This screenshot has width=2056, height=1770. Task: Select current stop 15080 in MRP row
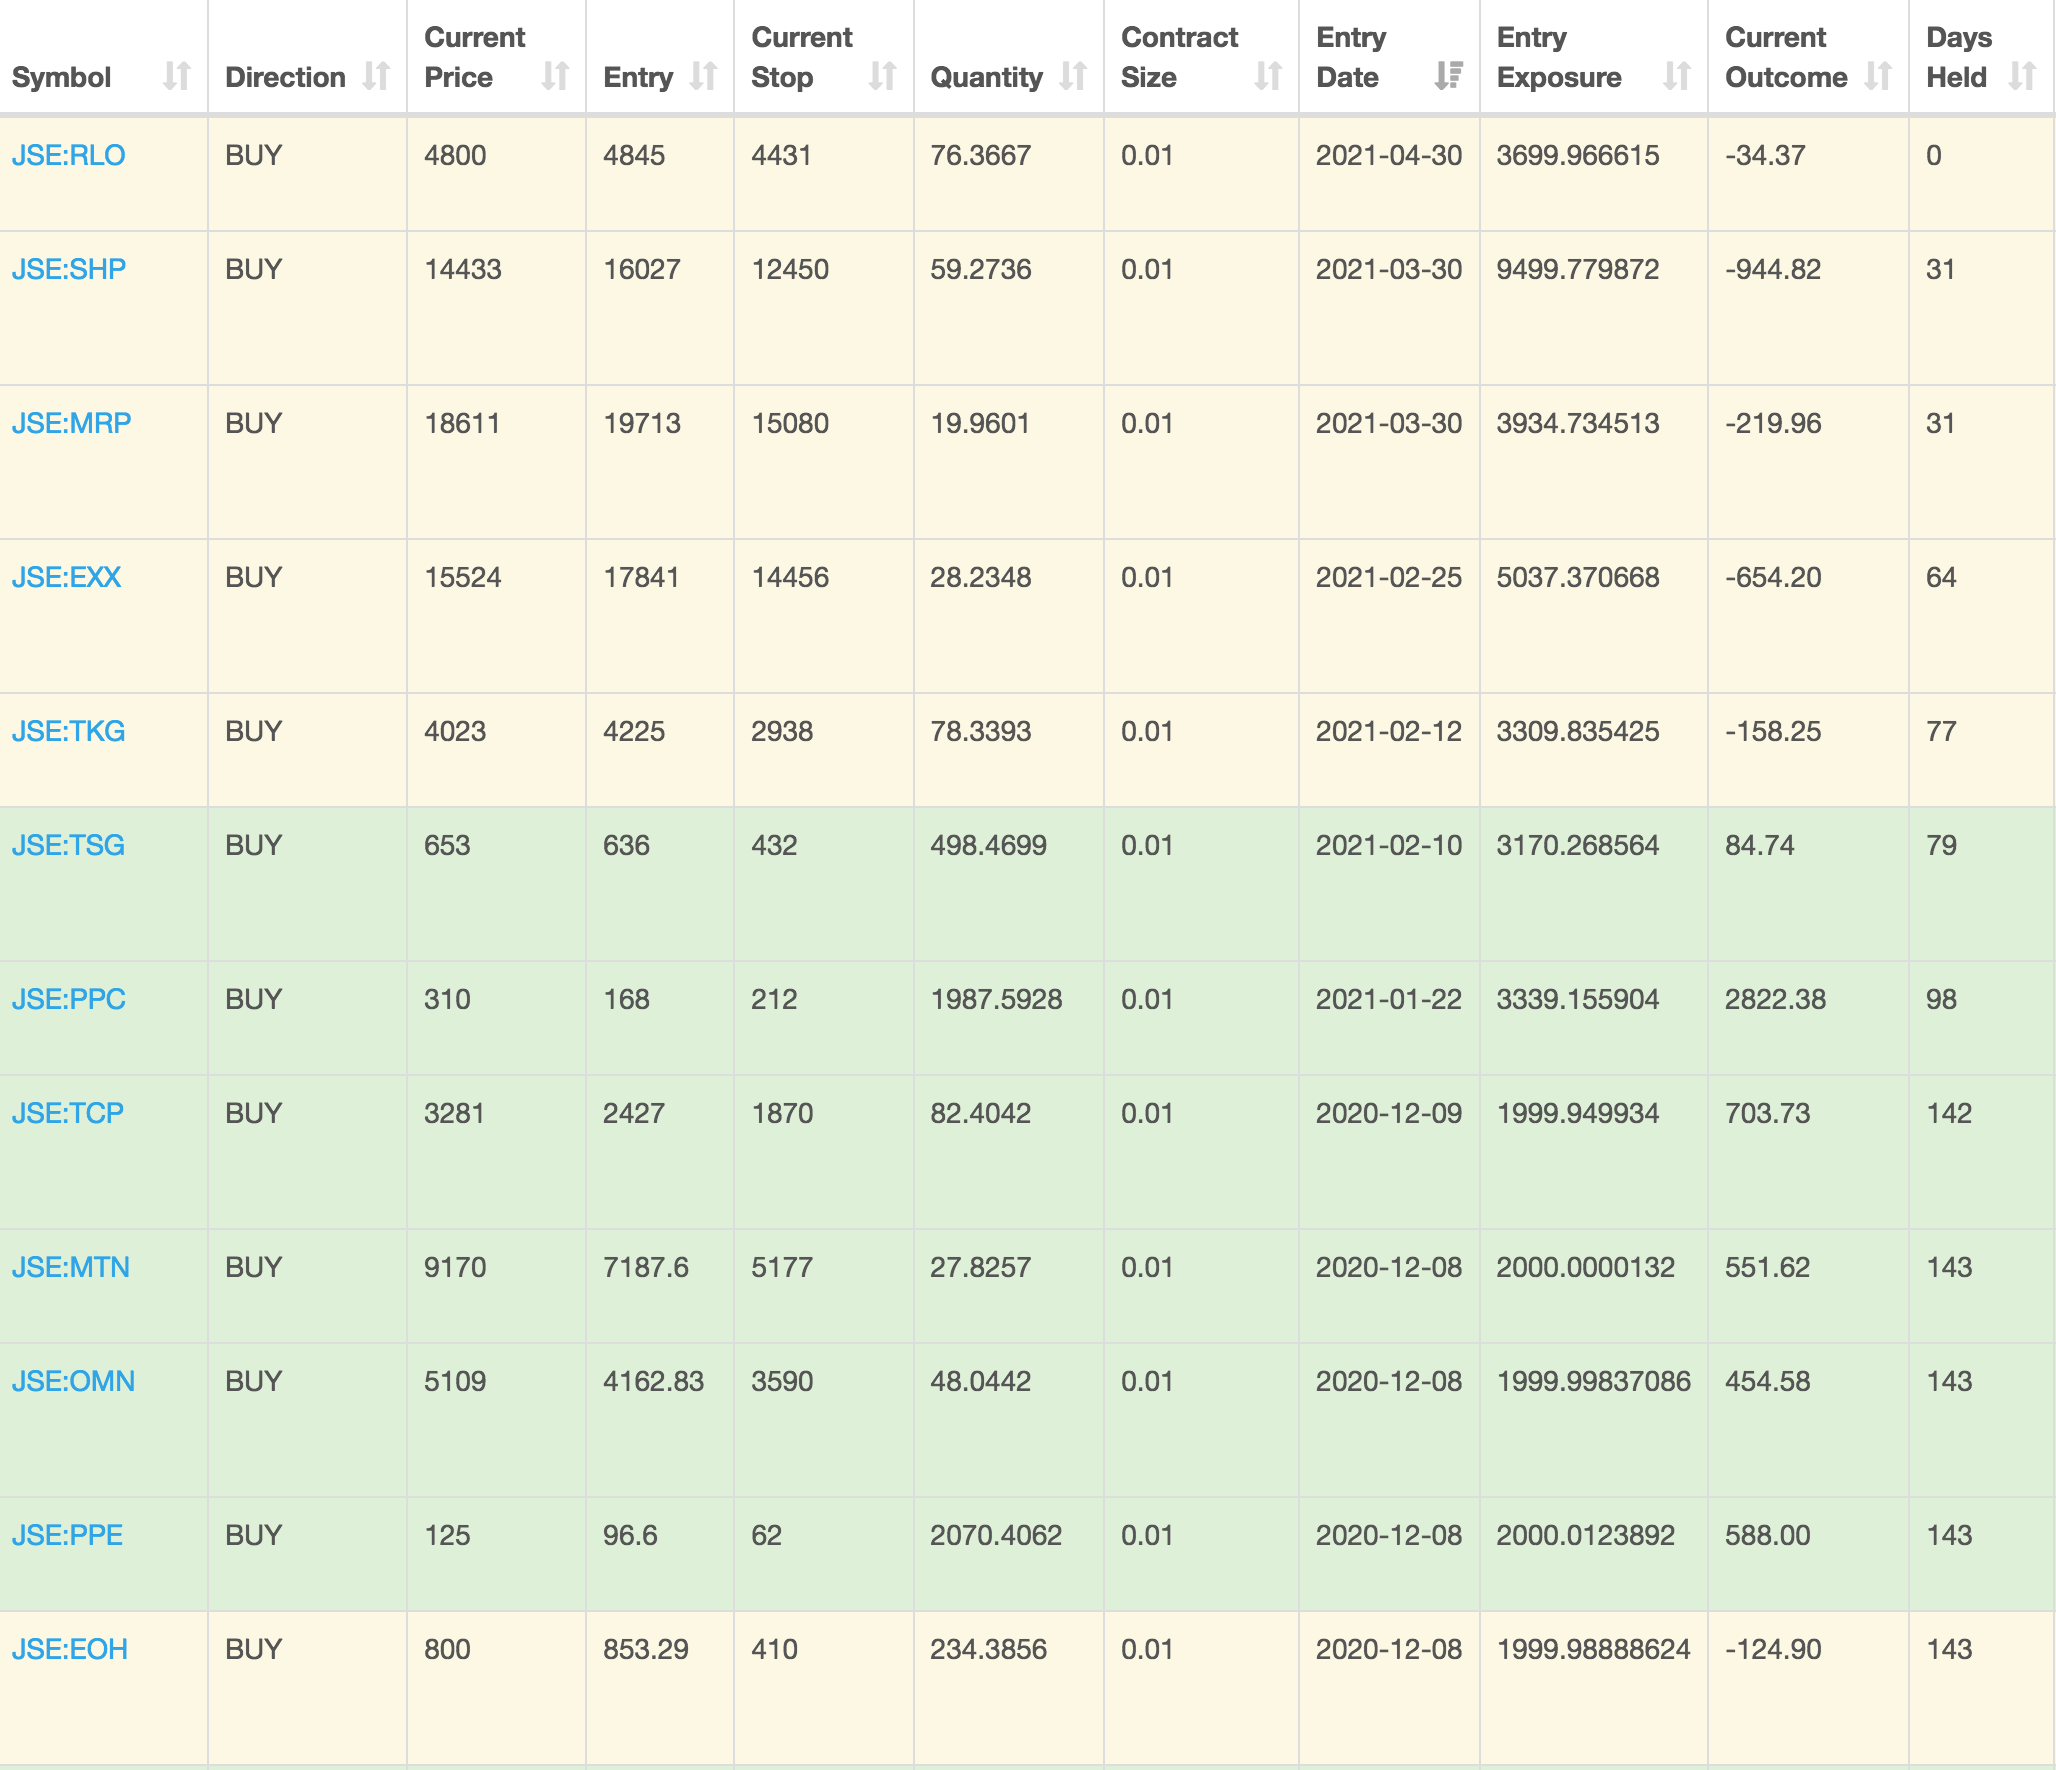click(x=790, y=423)
